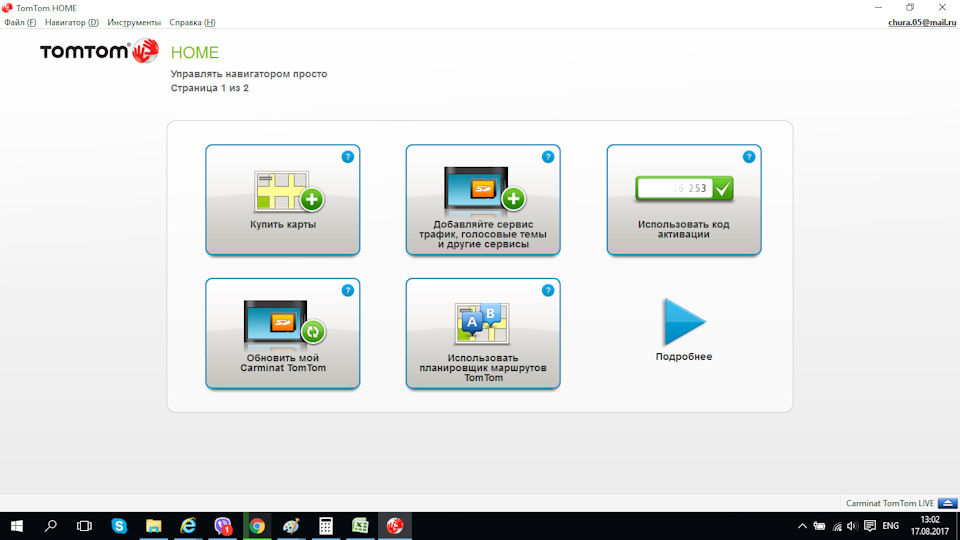Open Добавляйте сервис трафик tile

[x=482, y=200]
